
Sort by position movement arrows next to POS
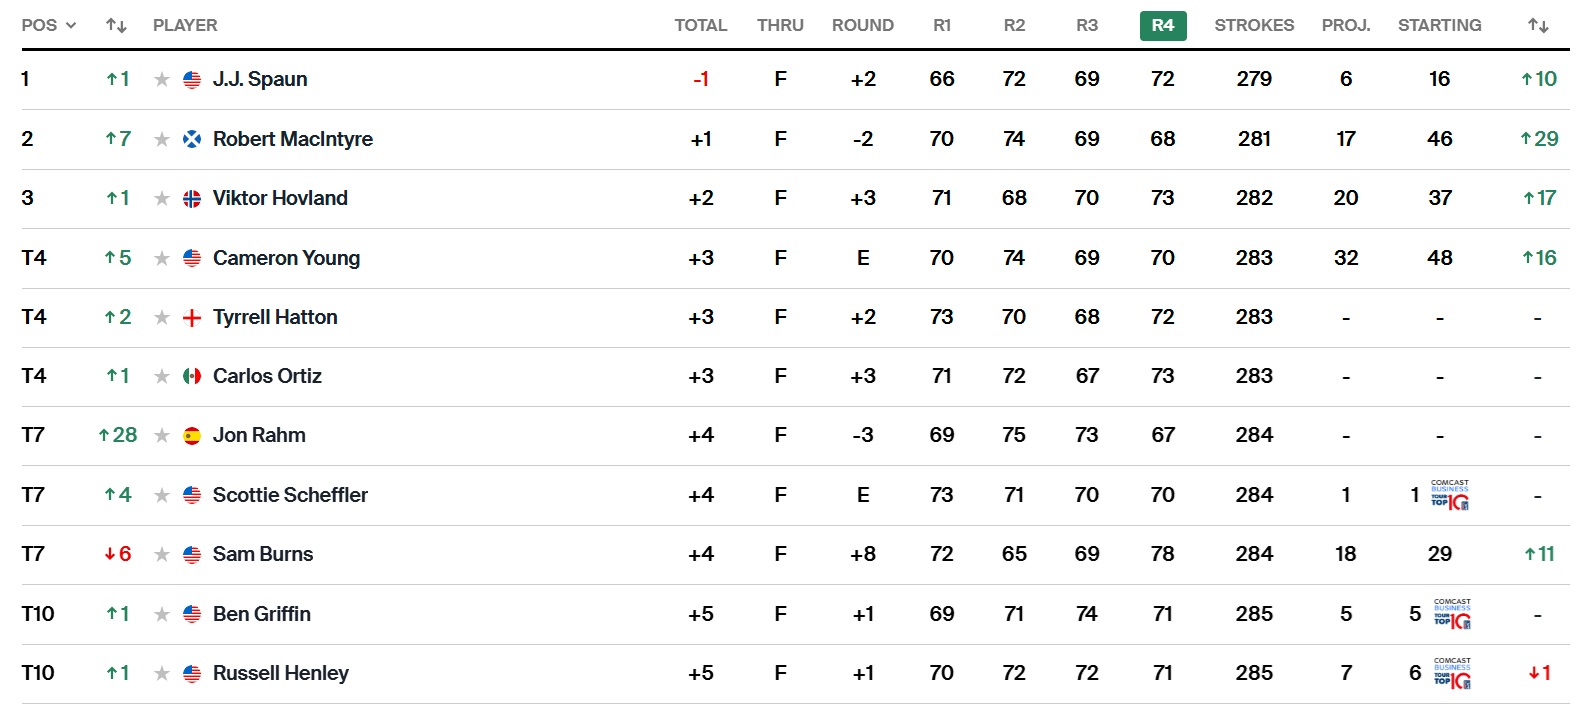click(x=116, y=26)
